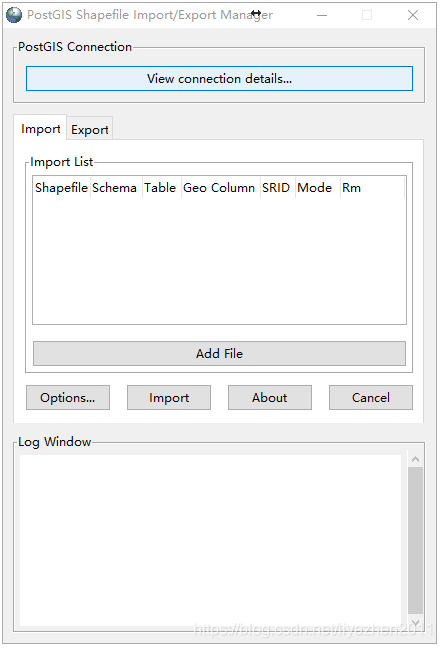Click the Shapefile column header
This screenshot has width=442, height=648.
click(x=61, y=188)
